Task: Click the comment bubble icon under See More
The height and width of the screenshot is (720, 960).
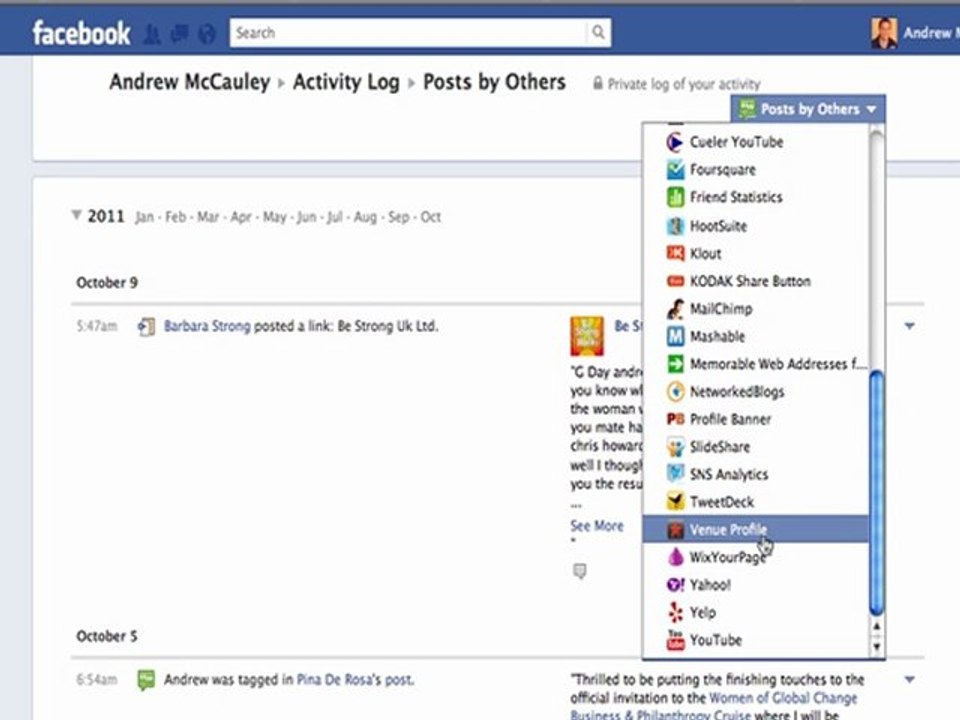Action: 579,571
